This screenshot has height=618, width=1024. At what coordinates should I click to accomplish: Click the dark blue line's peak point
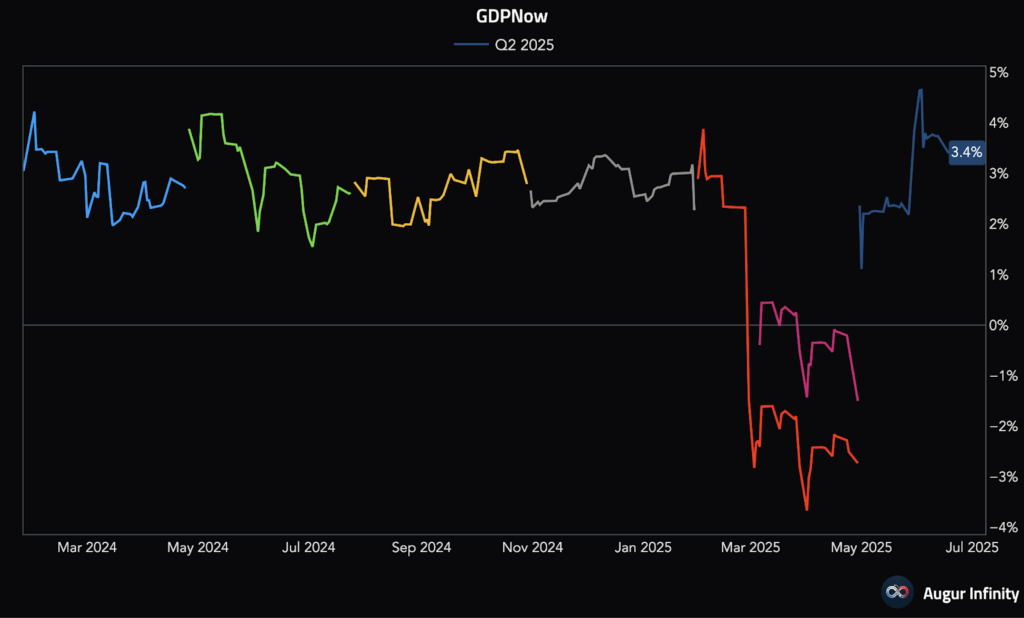tap(920, 89)
